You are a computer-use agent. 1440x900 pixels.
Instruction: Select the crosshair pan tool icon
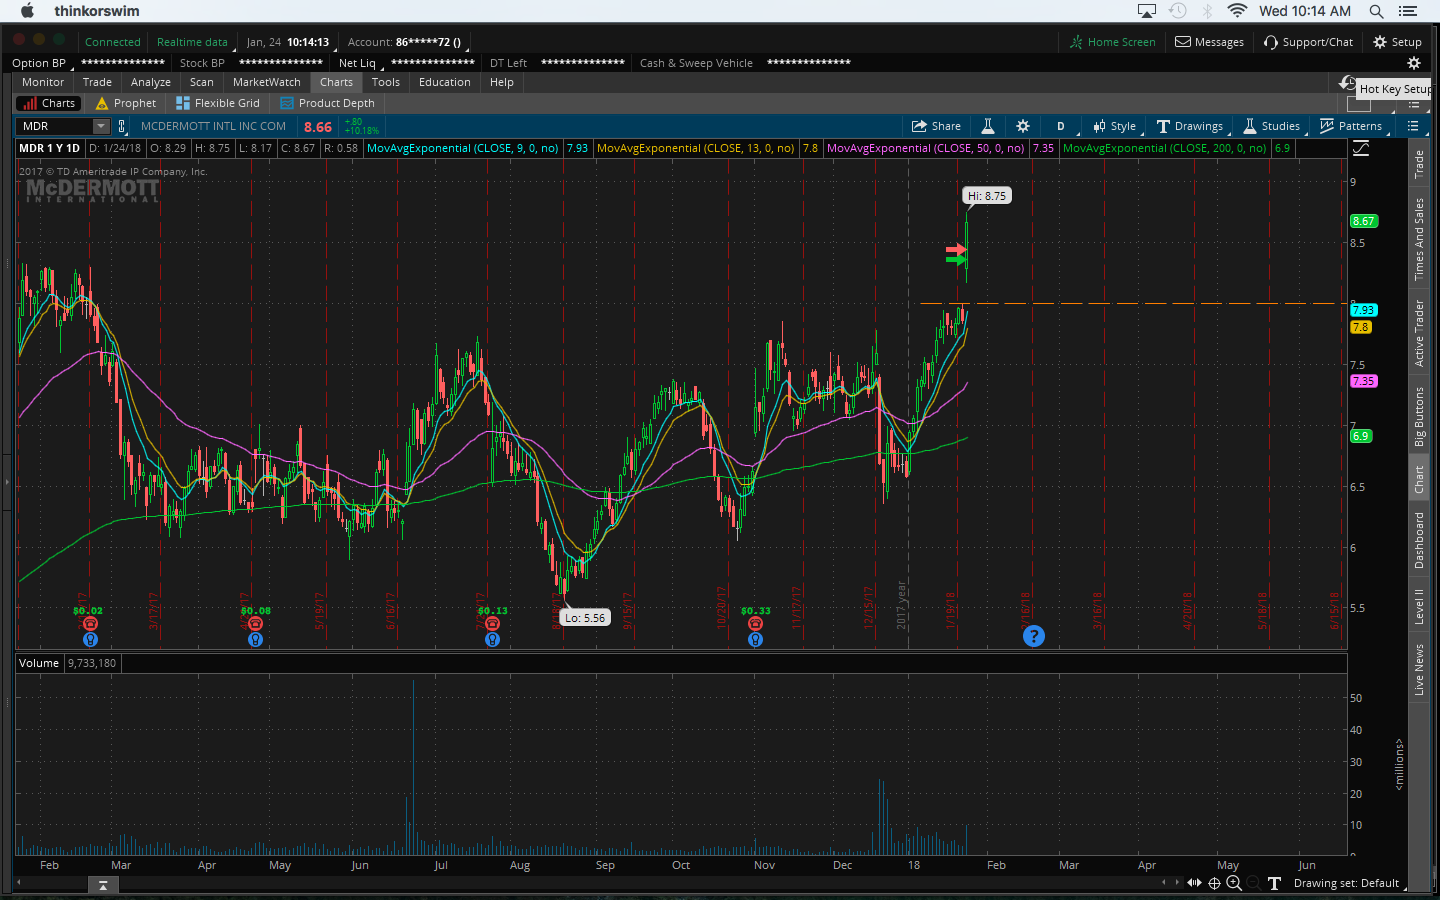pyautogui.click(x=1214, y=883)
